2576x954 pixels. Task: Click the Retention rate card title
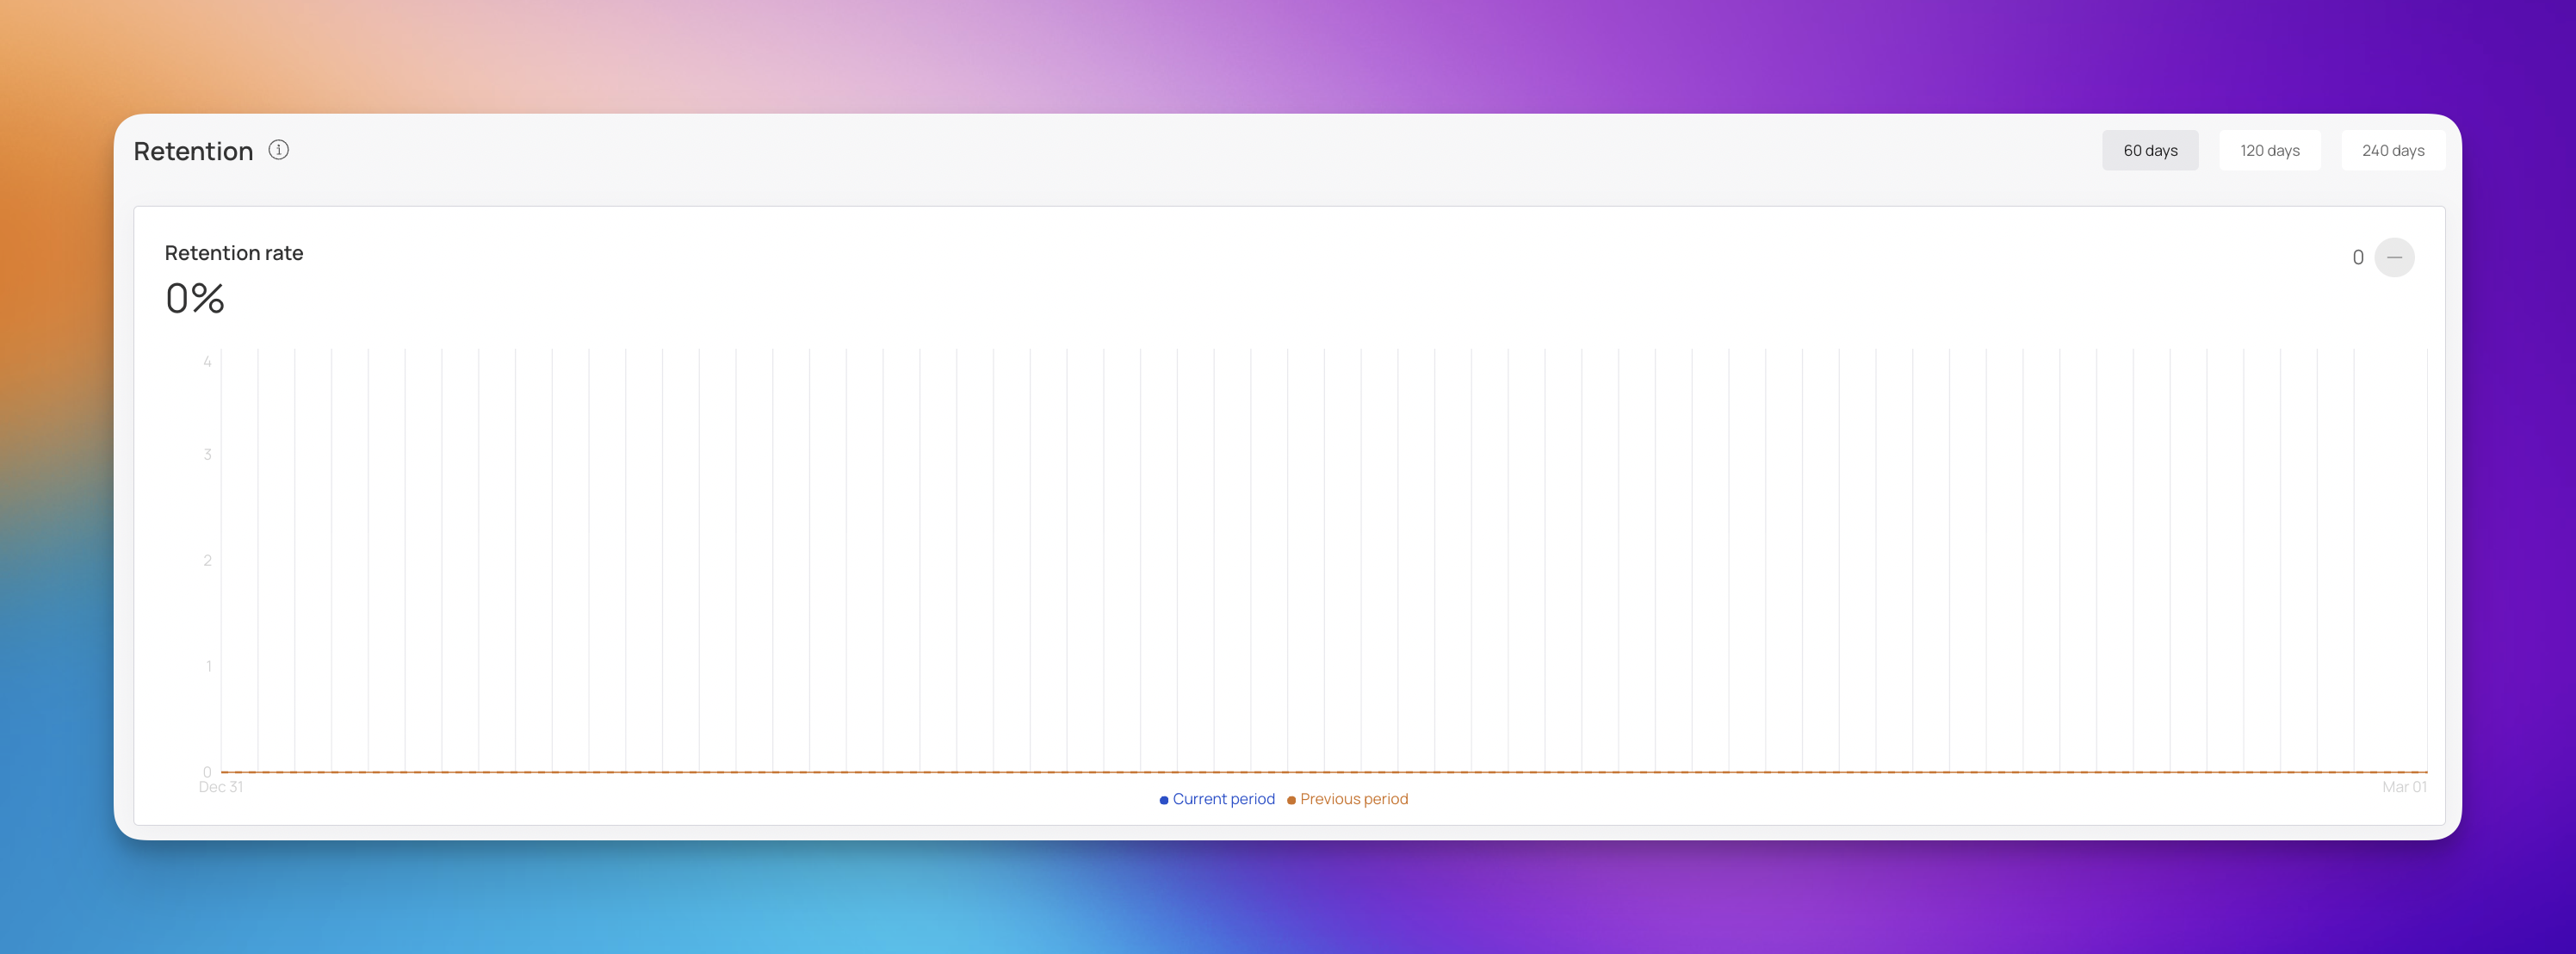point(234,253)
